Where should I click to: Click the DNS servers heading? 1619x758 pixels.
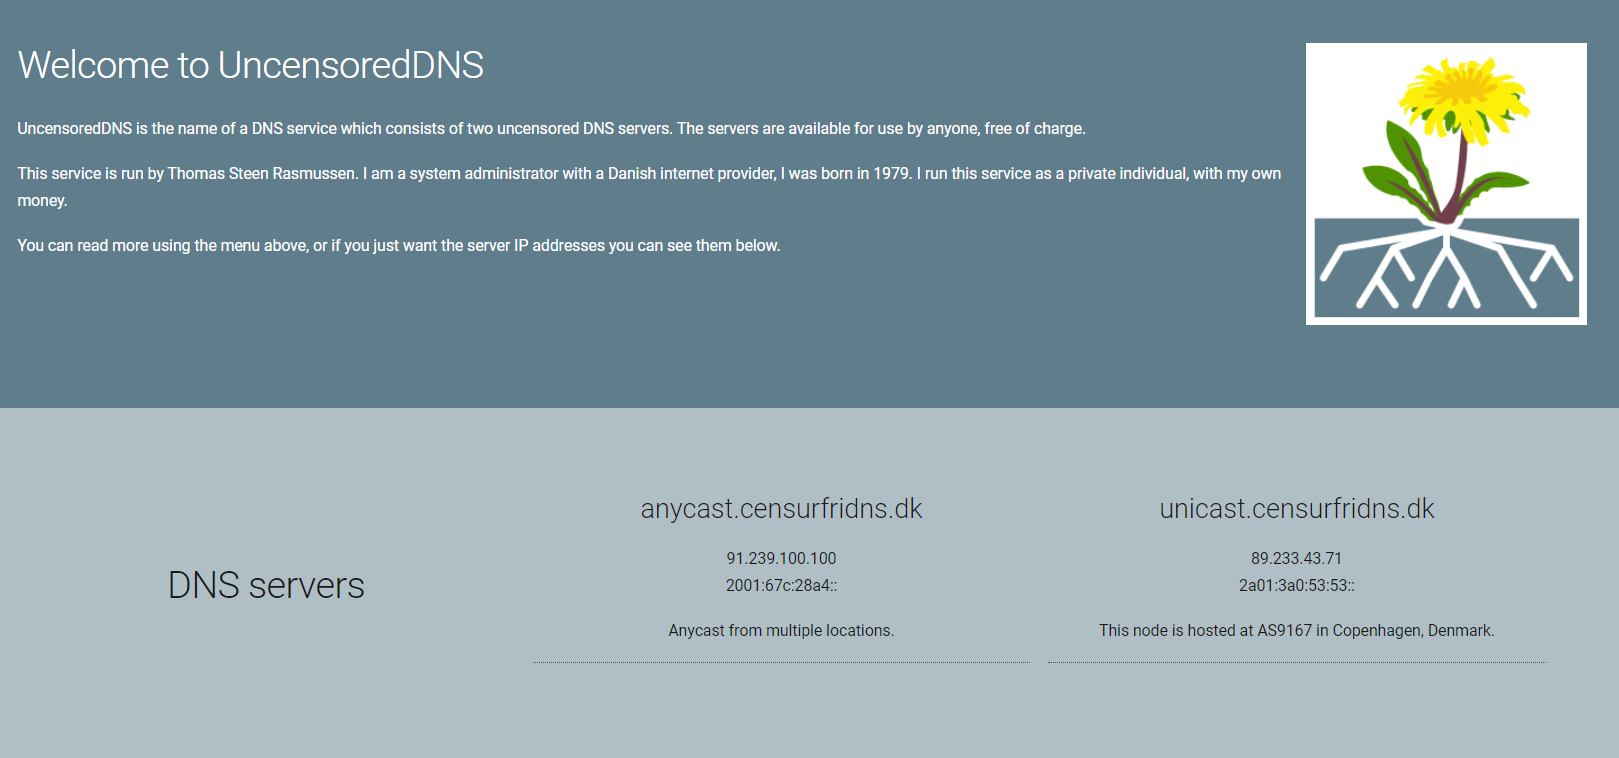pyautogui.click(x=266, y=586)
